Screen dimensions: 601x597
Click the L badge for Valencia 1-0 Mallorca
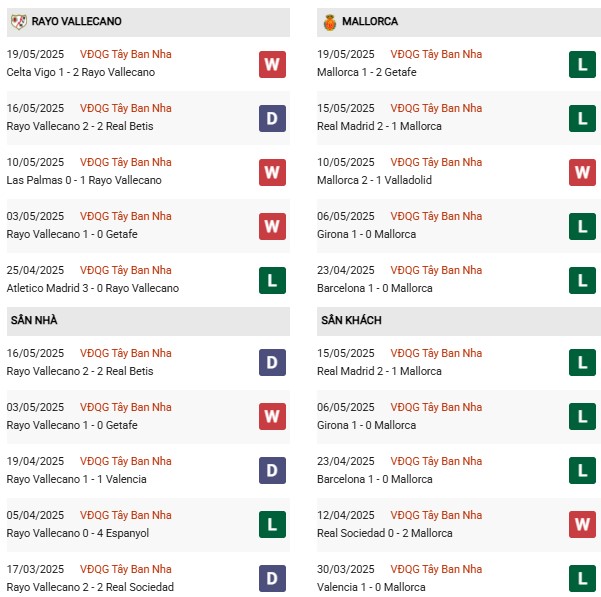point(582,578)
